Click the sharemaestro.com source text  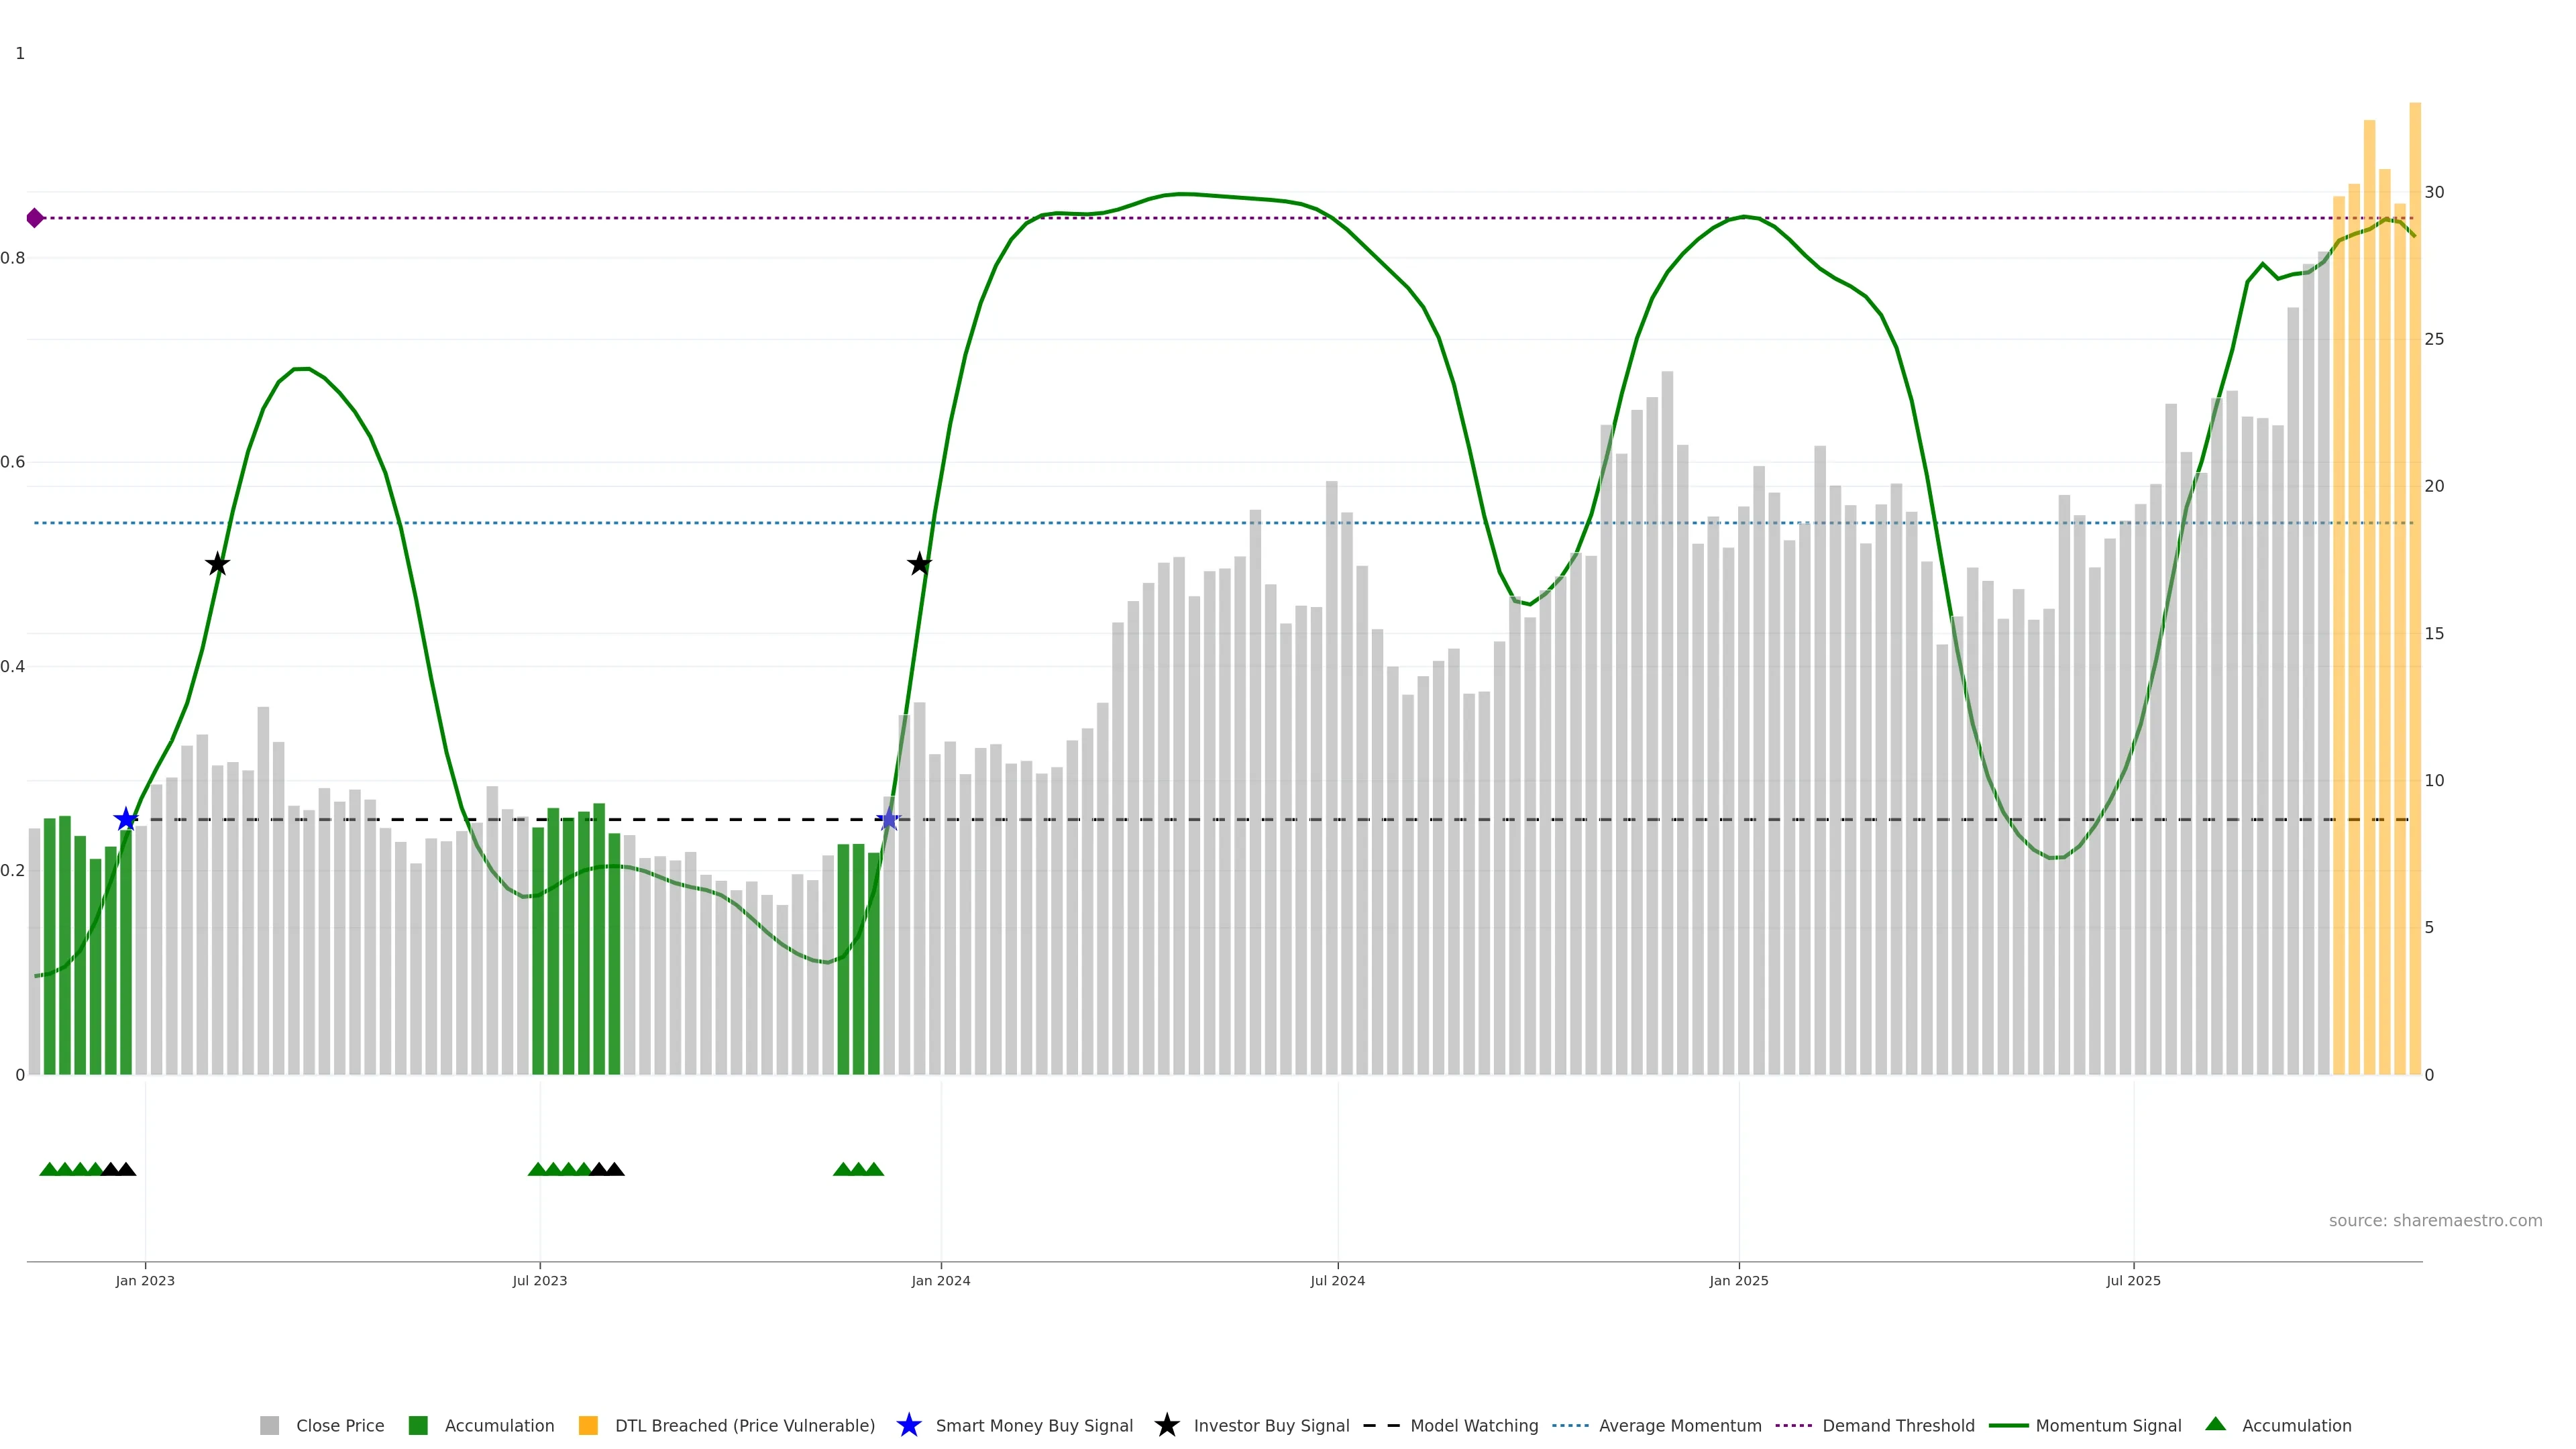point(2434,1221)
